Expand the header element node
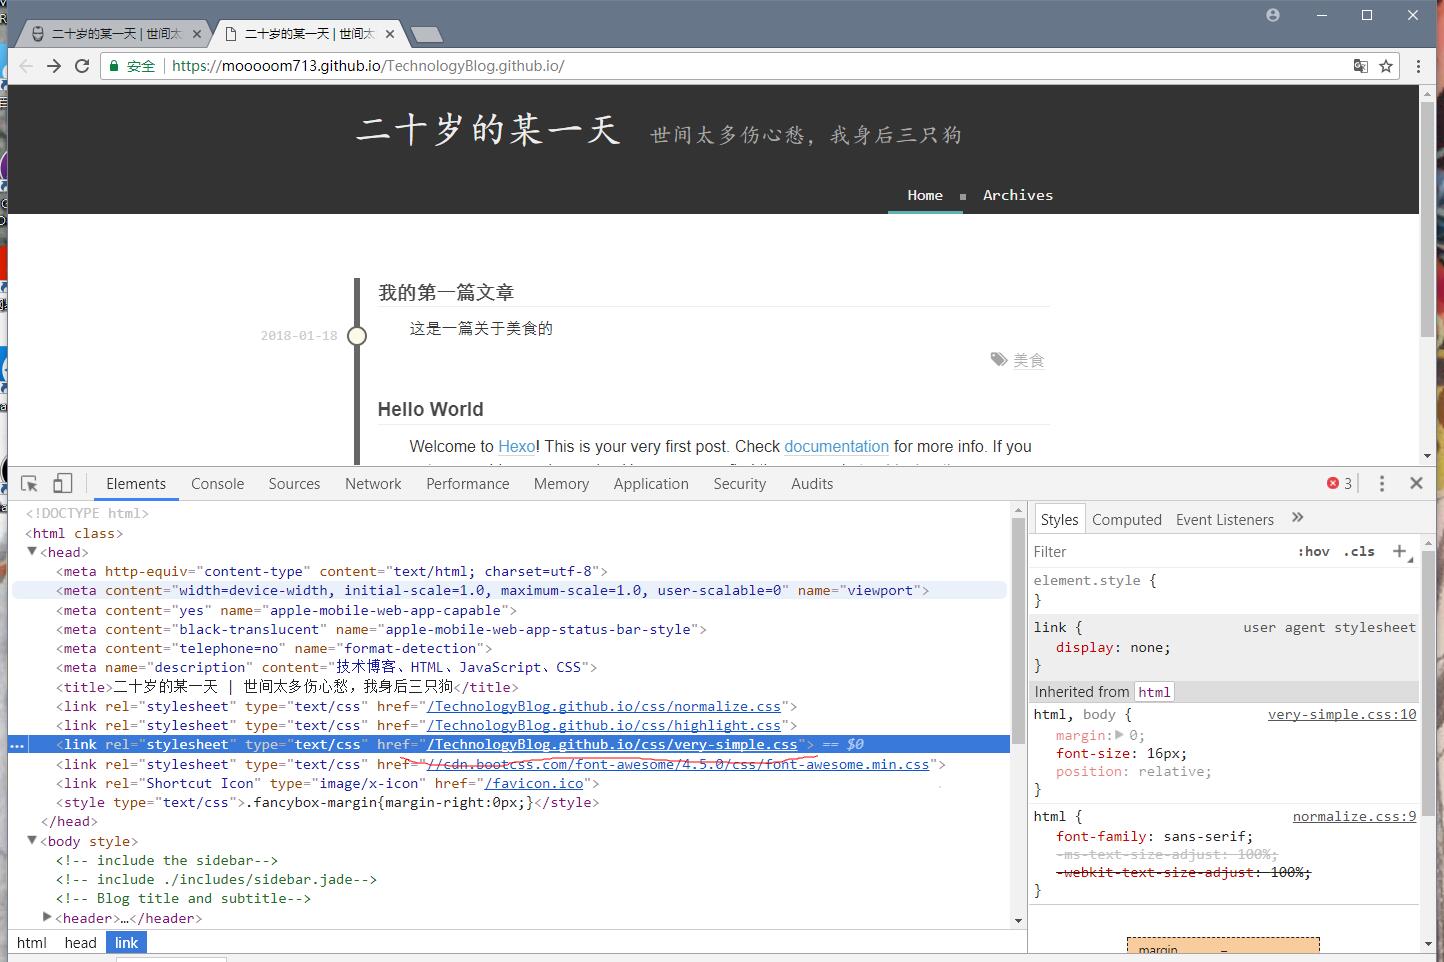 pyautogui.click(x=47, y=918)
